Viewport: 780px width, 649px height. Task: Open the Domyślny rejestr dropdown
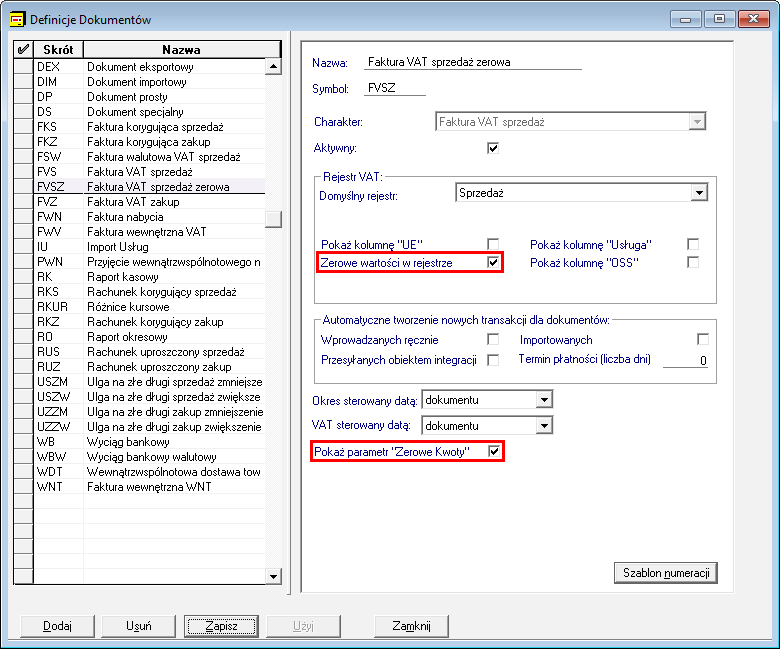[699, 193]
